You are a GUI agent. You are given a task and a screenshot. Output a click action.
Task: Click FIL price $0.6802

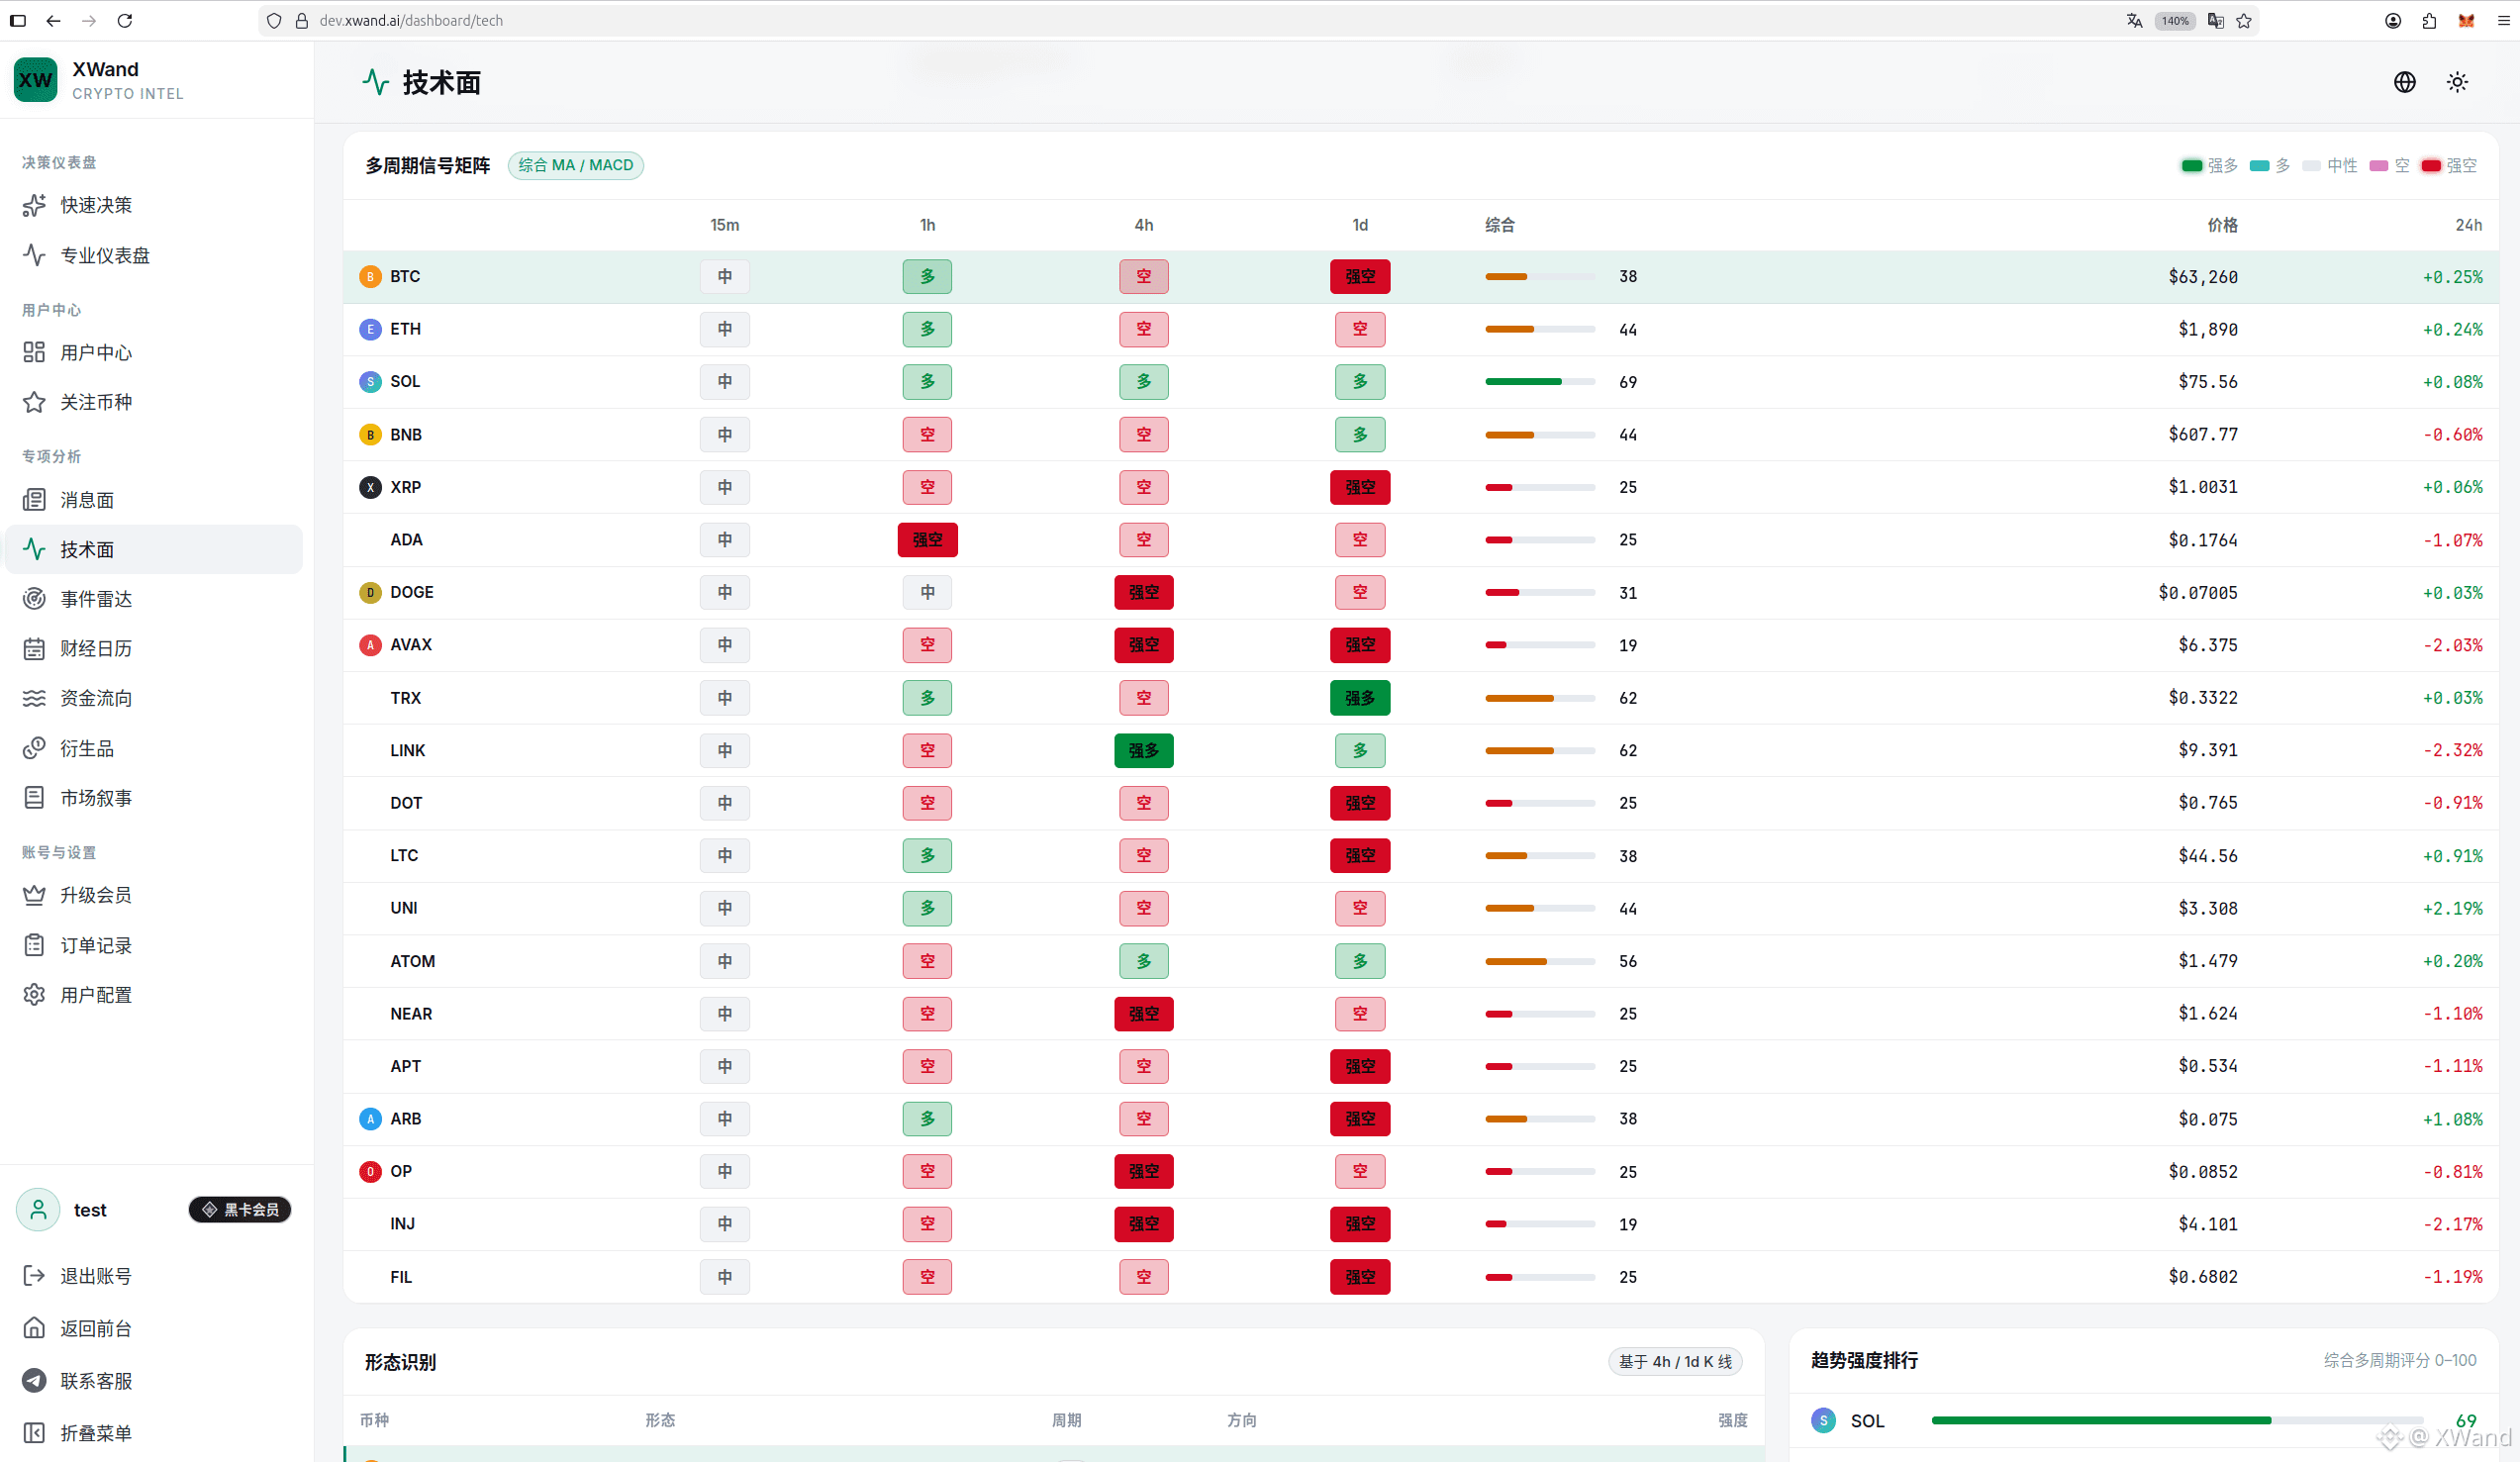tap(2203, 1277)
